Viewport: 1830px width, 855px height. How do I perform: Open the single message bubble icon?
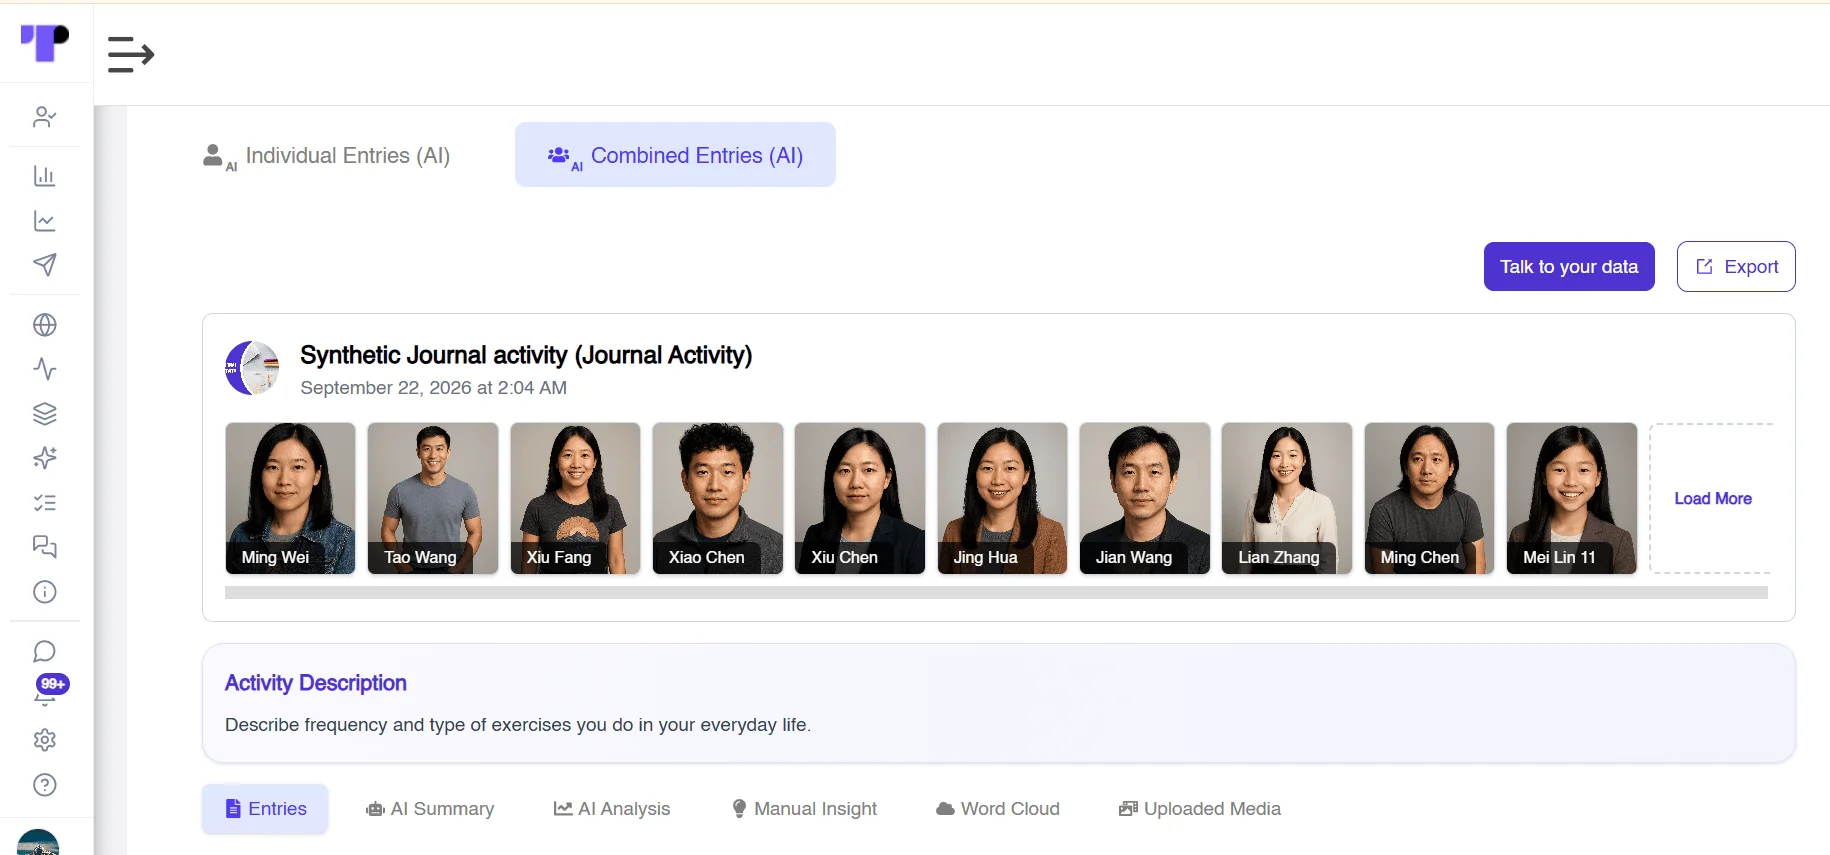click(45, 652)
